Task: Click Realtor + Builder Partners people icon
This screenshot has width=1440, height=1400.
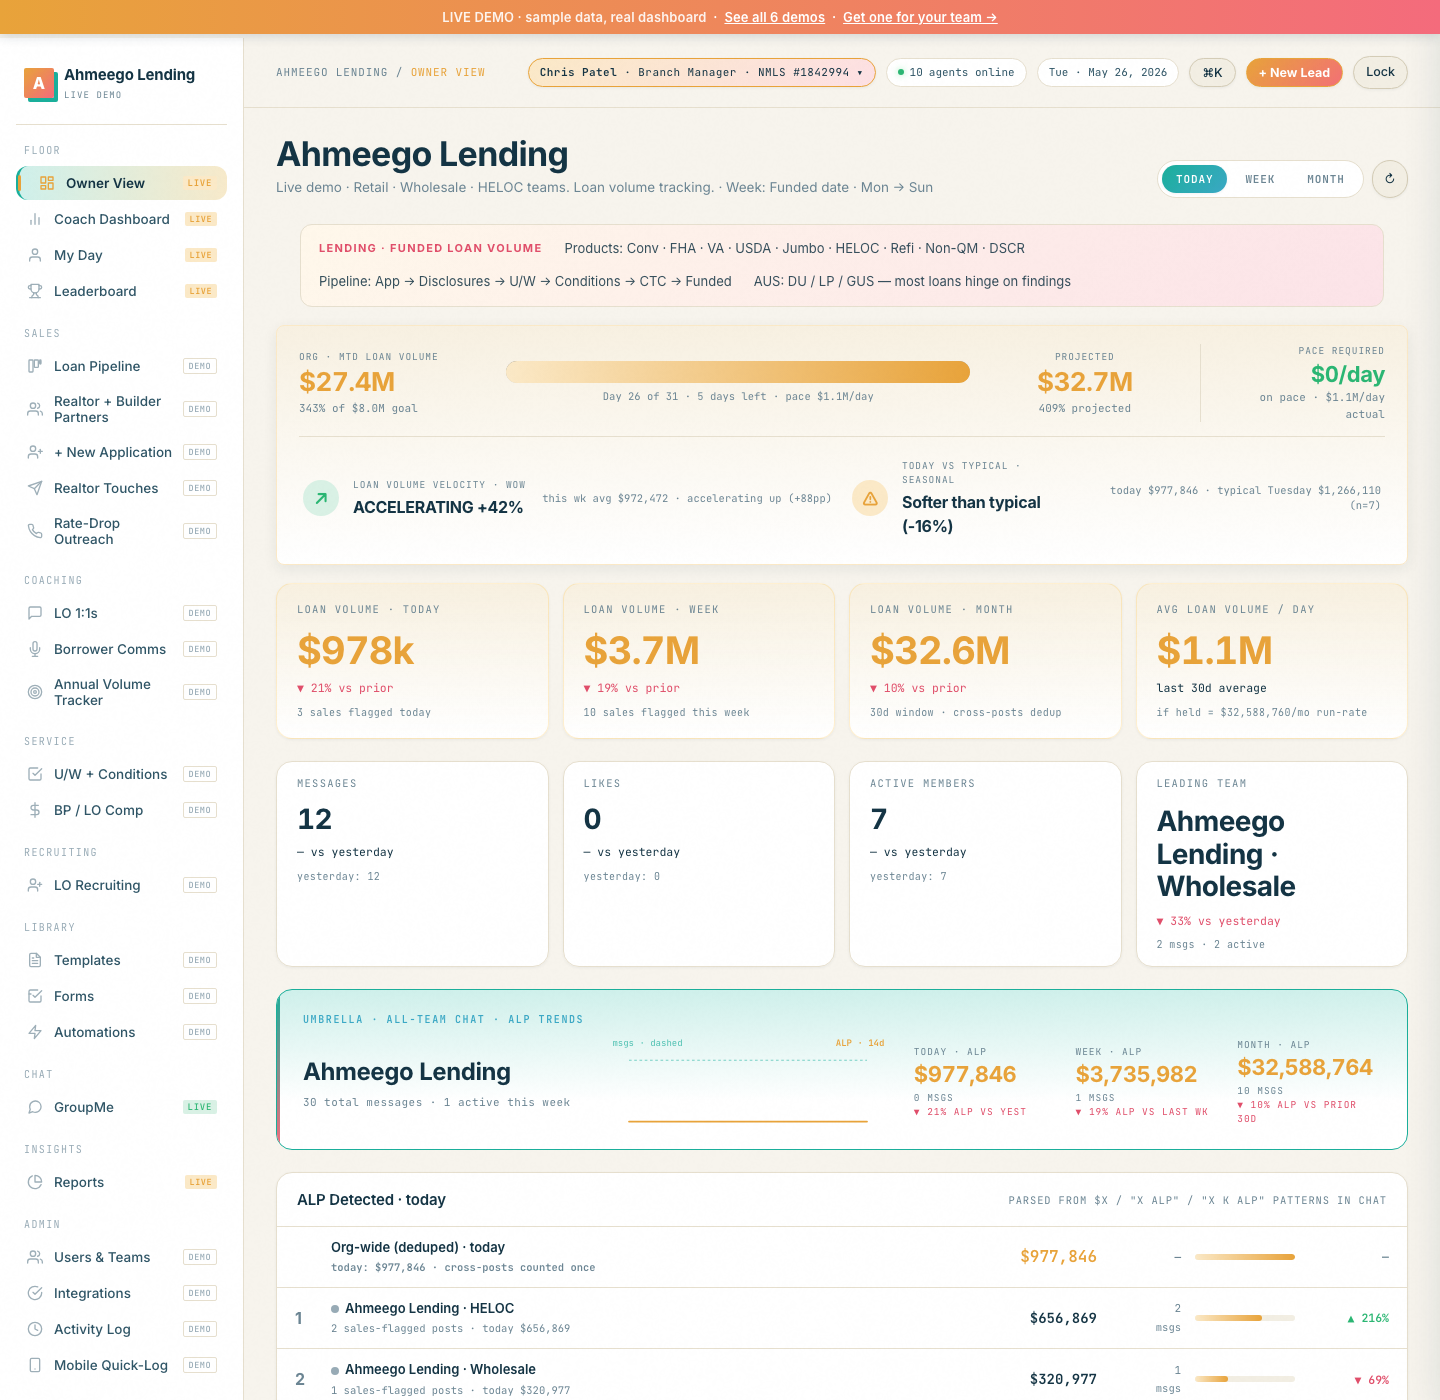Action: tap(35, 409)
